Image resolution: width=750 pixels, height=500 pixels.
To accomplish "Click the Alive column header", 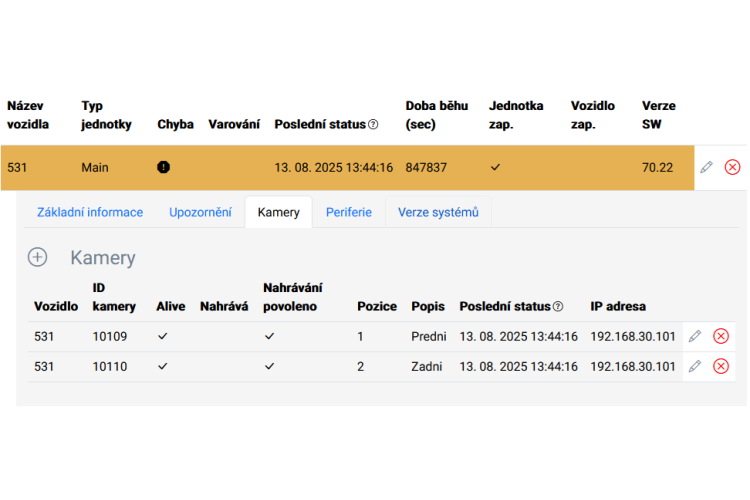I will tap(171, 307).
